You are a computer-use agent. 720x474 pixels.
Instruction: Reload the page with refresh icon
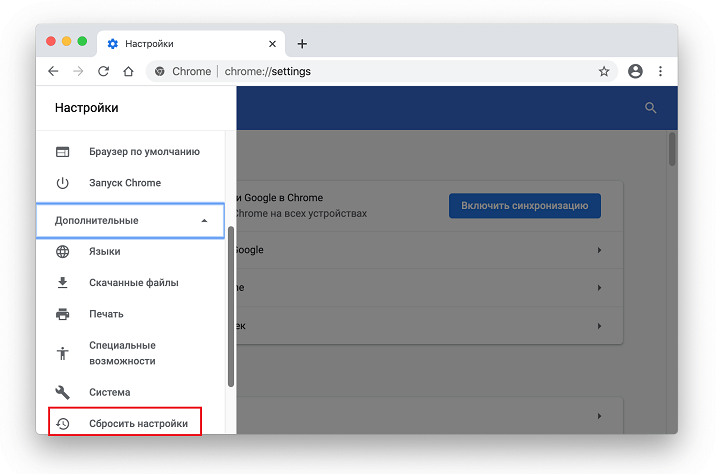click(103, 71)
